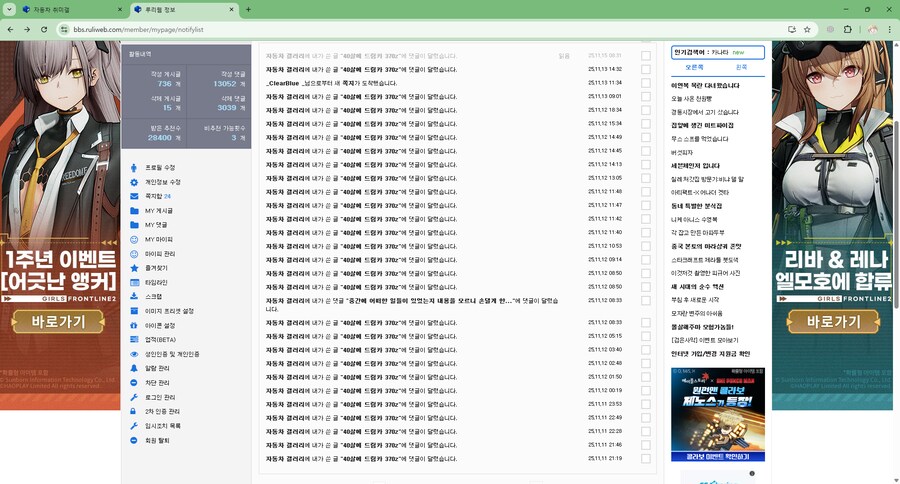Viewport: 900px width, 484px height.
Task: Open a new browser tab
Action: coord(248,10)
